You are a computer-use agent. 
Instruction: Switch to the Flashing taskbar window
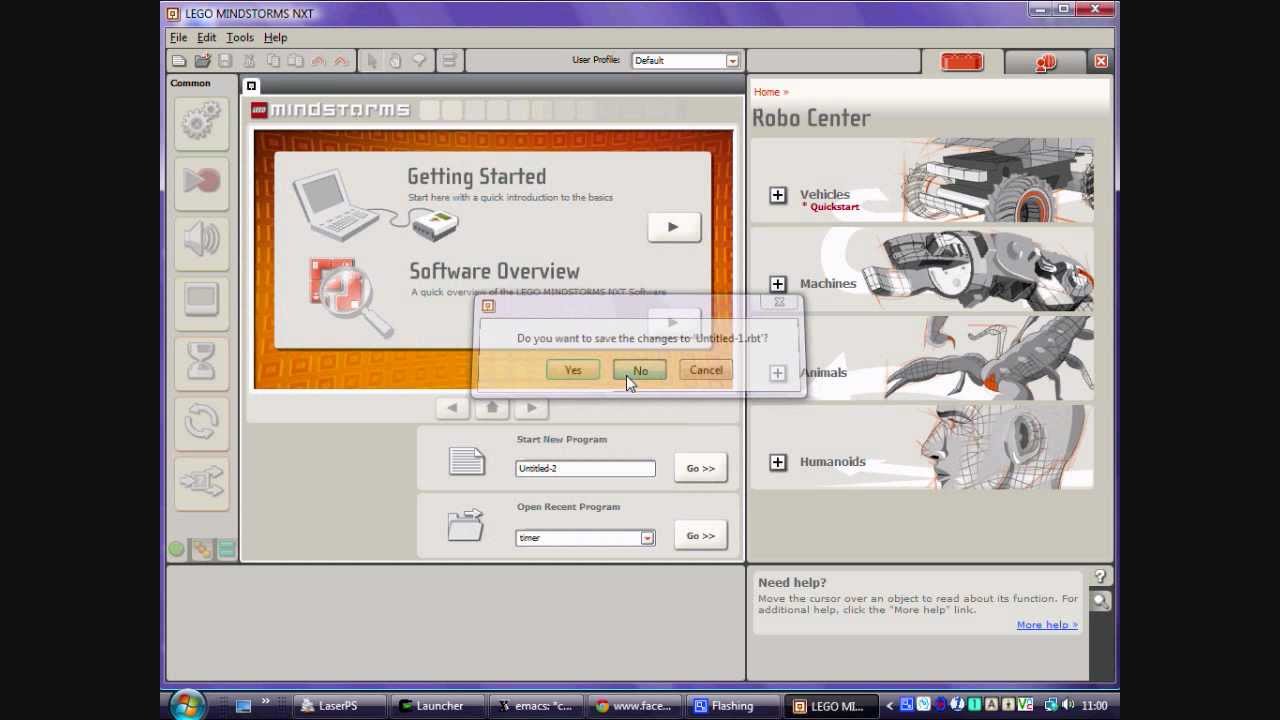coord(733,706)
